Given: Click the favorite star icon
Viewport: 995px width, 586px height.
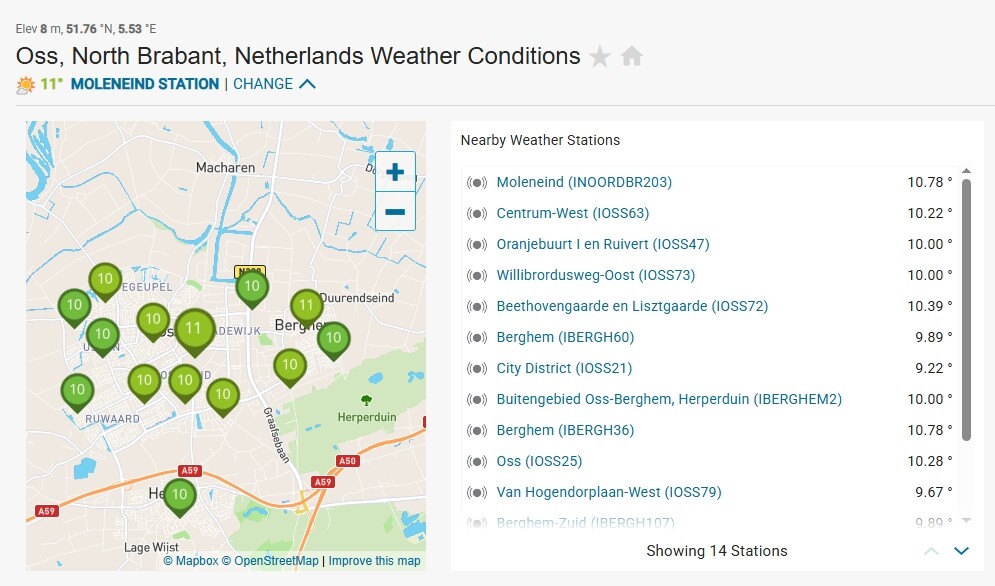Looking at the screenshot, I should (600, 57).
